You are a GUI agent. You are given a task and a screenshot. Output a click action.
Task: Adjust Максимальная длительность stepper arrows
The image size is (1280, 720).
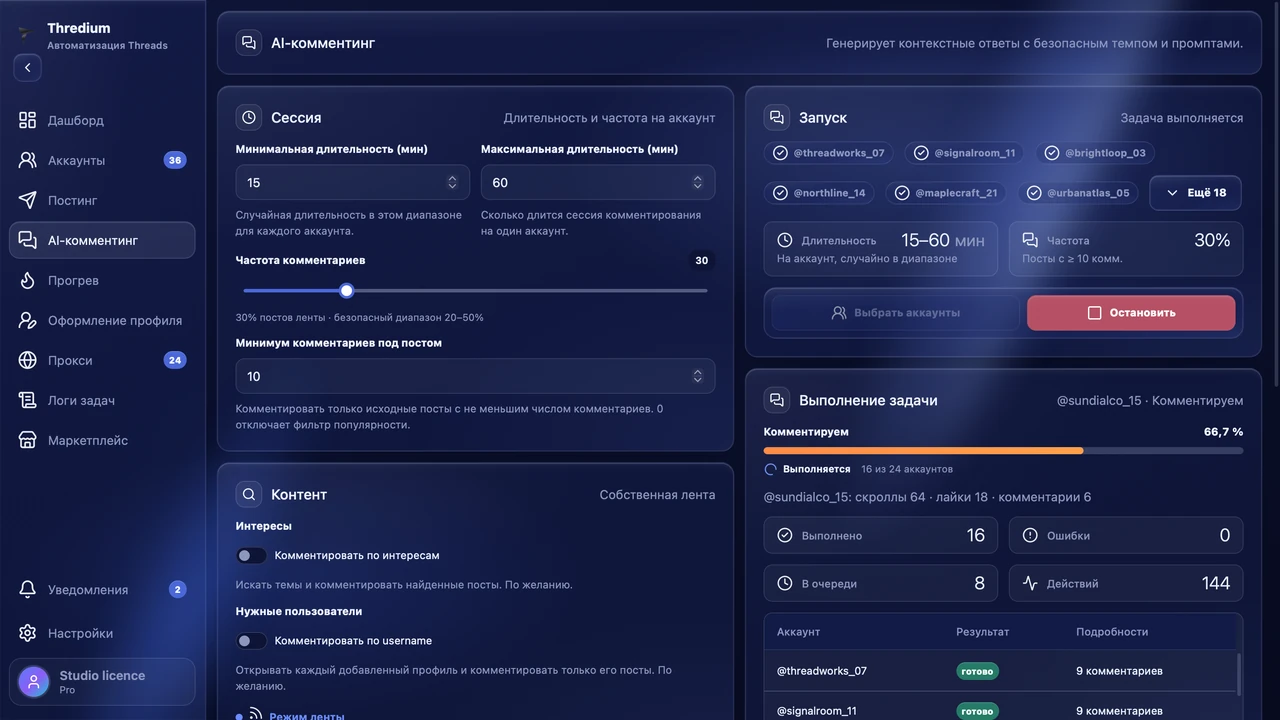[x=697, y=183]
